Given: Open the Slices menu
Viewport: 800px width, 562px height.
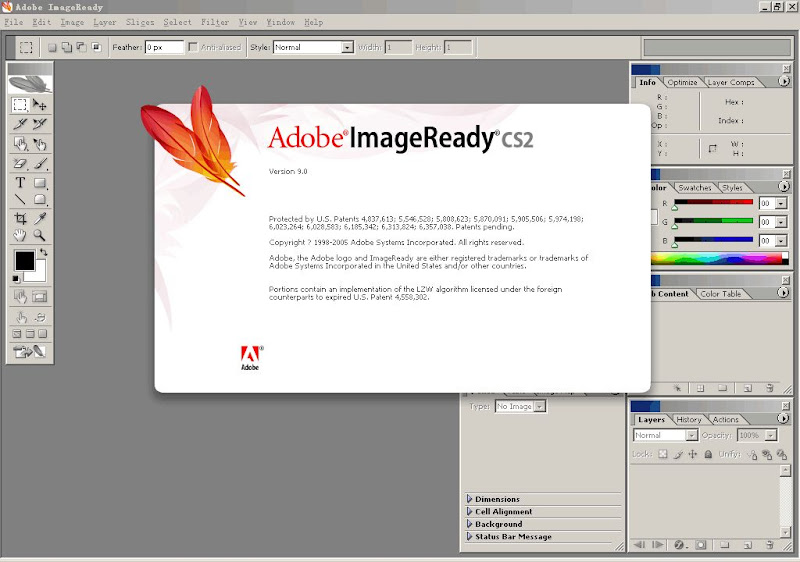Looking at the screenshot, I should pos(140,22).
